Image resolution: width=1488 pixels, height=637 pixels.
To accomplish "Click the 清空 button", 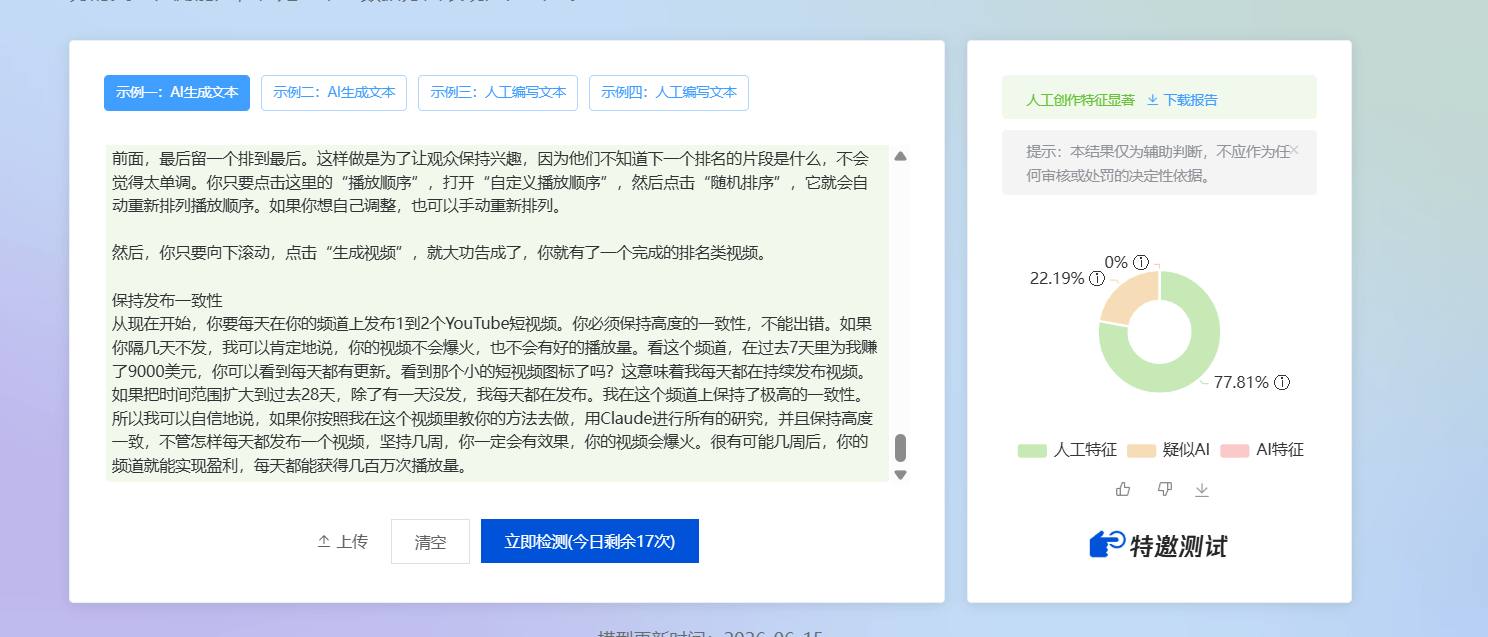I will (x=430, y=541).
